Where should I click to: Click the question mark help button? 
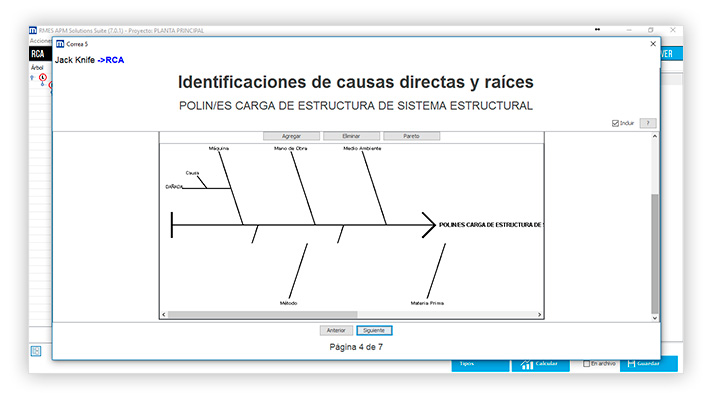coord(648,123)
